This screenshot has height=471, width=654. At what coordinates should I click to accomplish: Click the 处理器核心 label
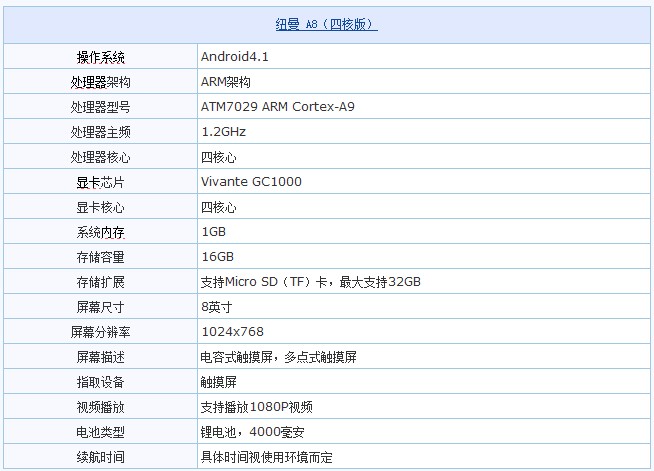(100, 157)
